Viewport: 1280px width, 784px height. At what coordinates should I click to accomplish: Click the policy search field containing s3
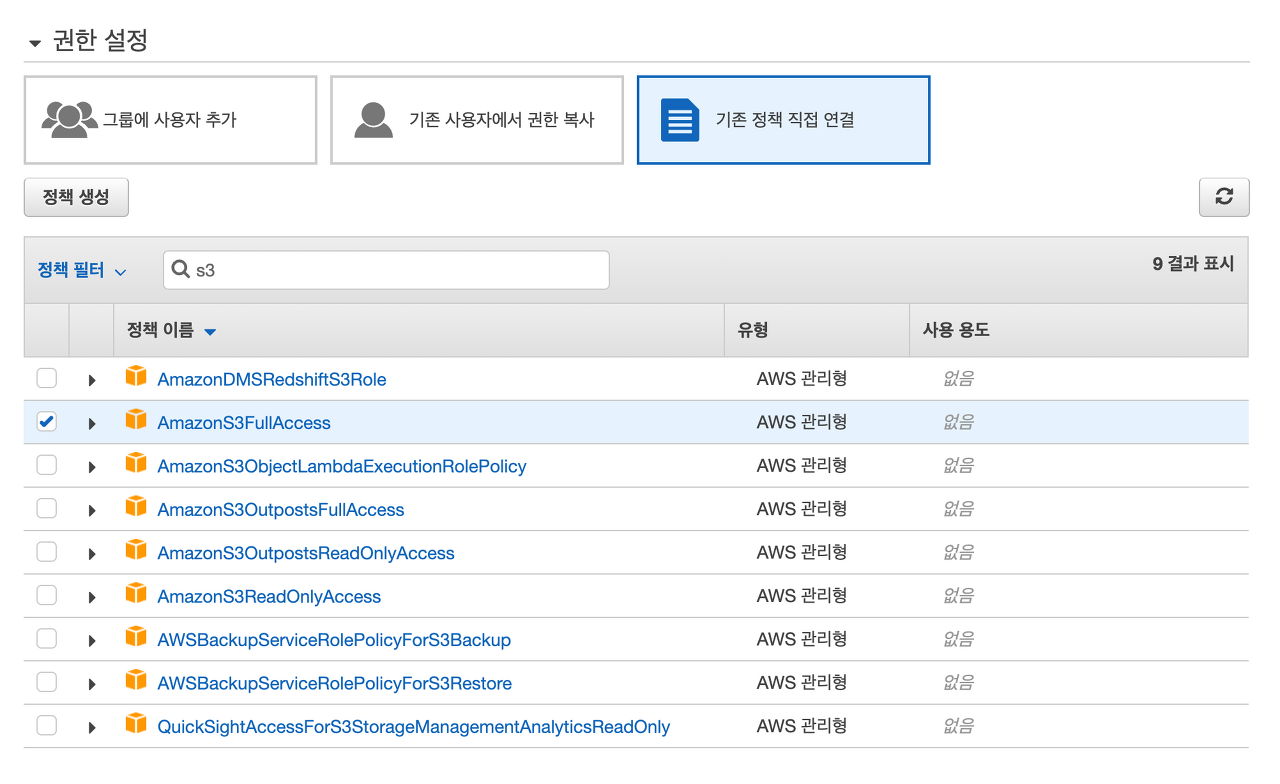(386, 270)
